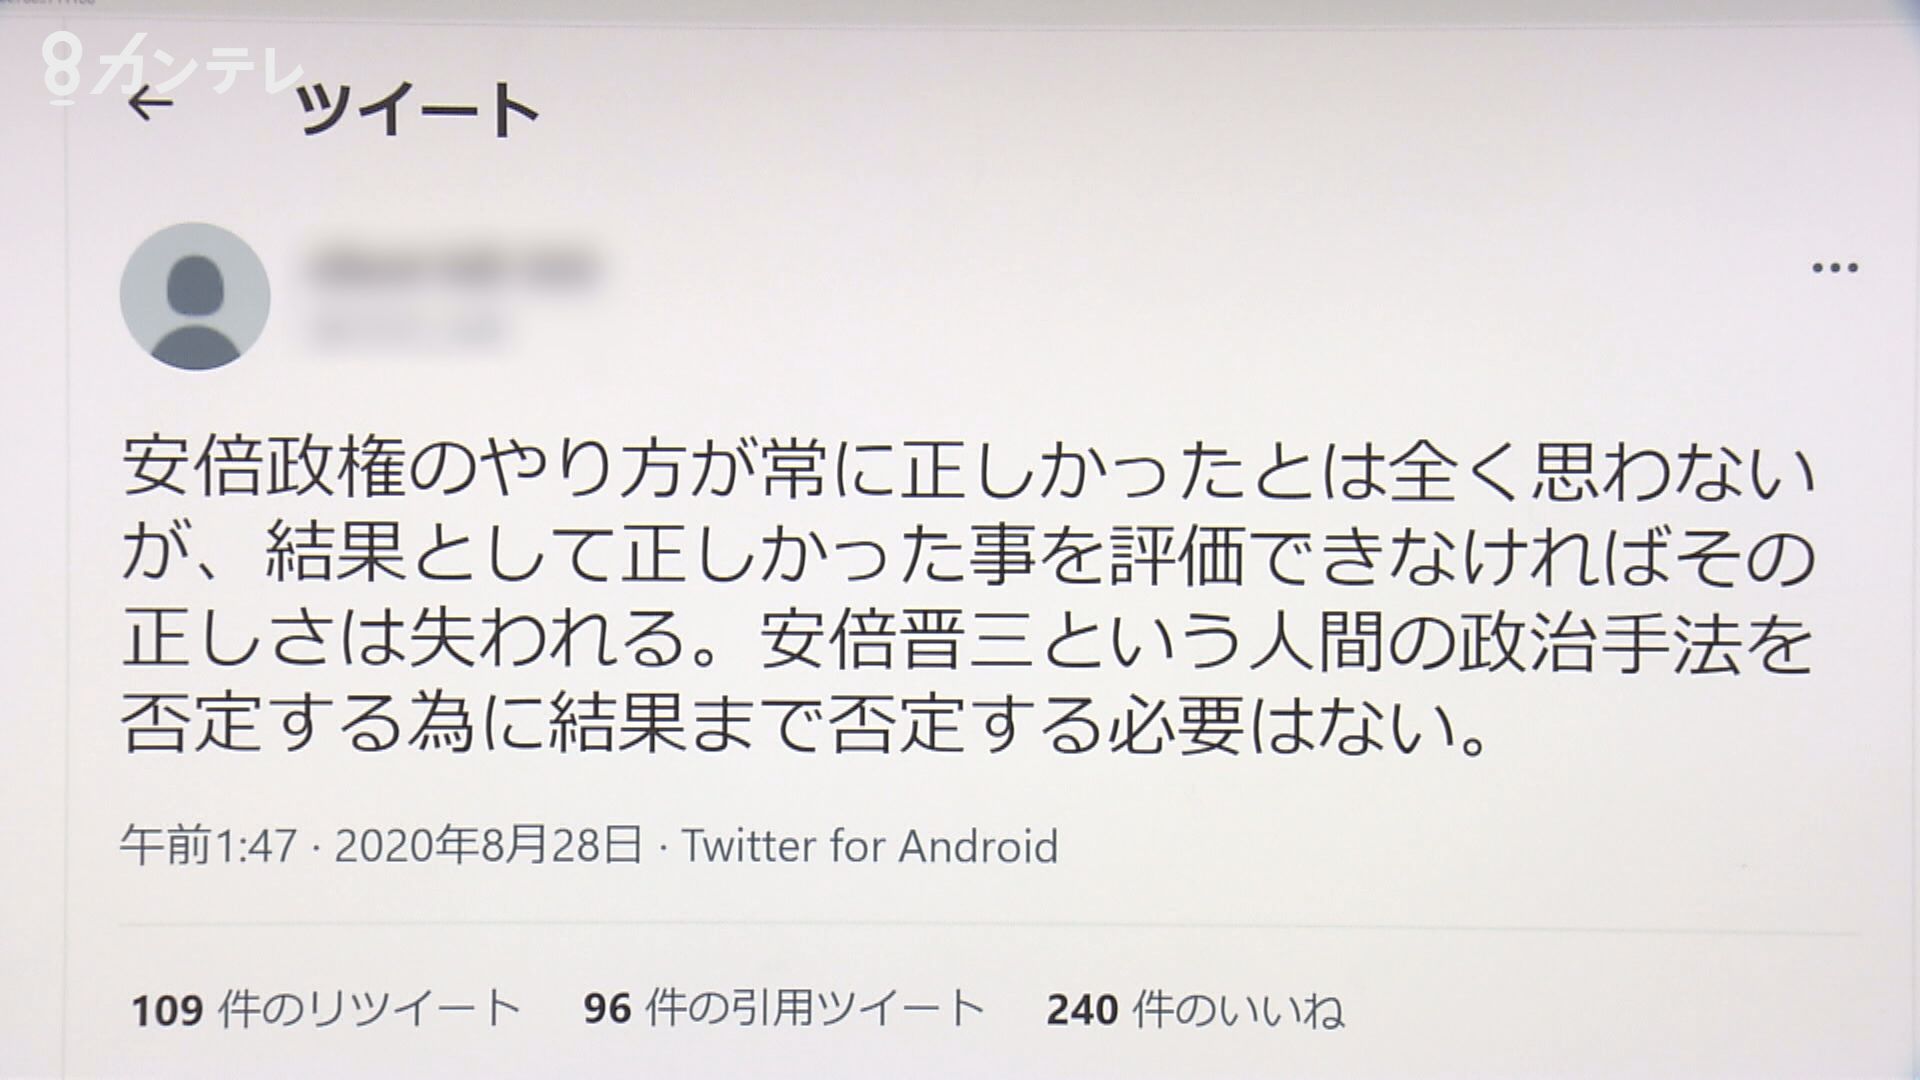
Task: Open the gray default profile avatar
Action: coord(195,296)
